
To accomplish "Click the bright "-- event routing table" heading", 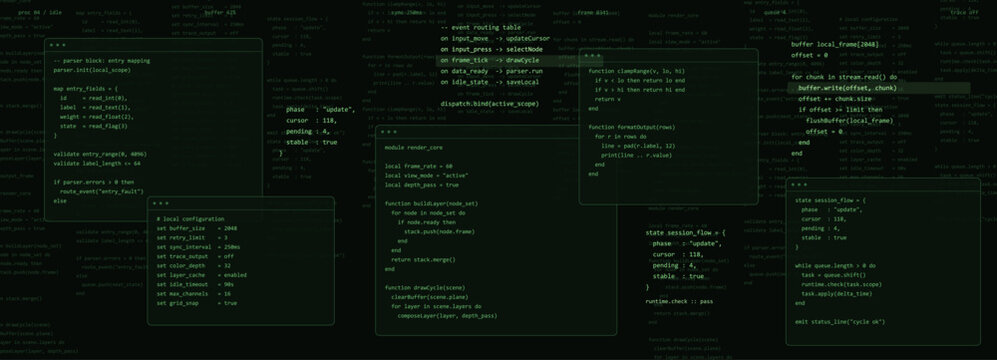I will pos(481,27).
